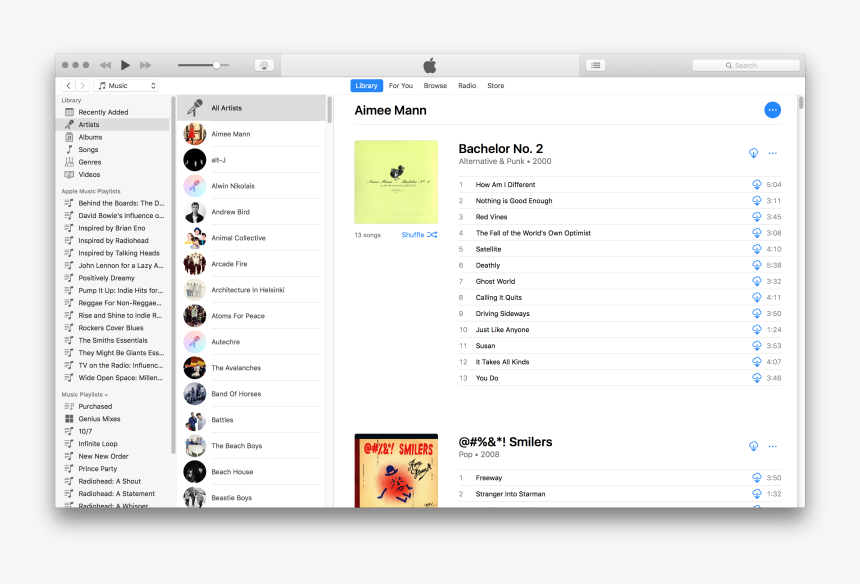Download the track Freeway using its cloud icon
The image size is (860, 584).
coord(758,477)
